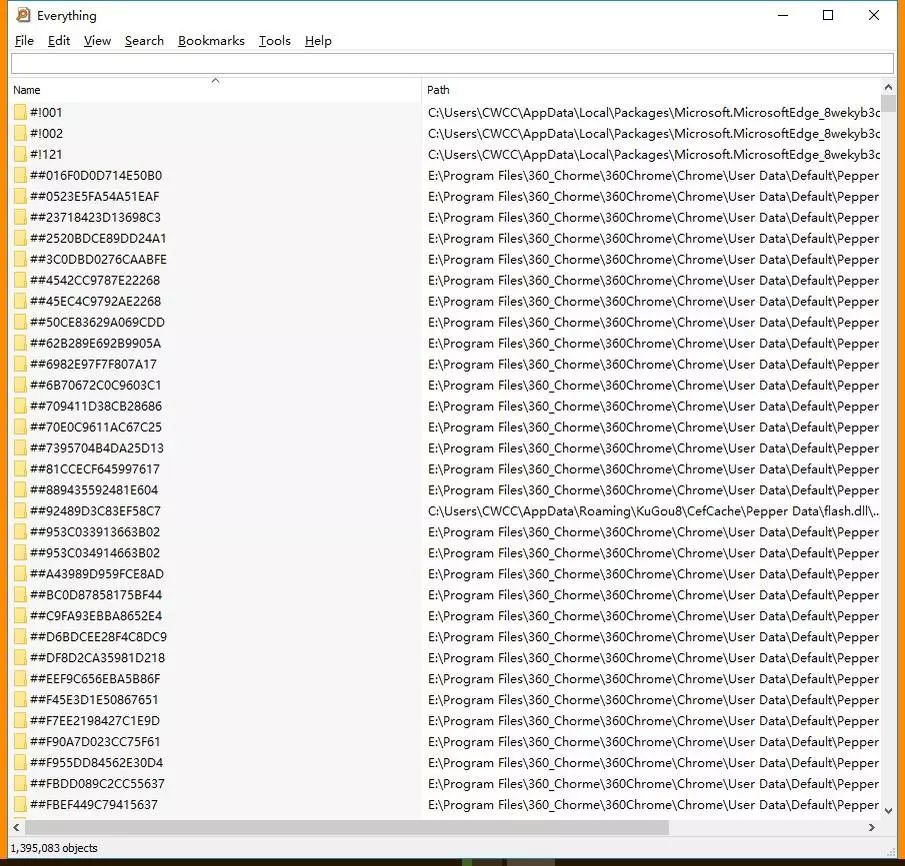
Task: Click the search input box
Action: click(452, 64)
